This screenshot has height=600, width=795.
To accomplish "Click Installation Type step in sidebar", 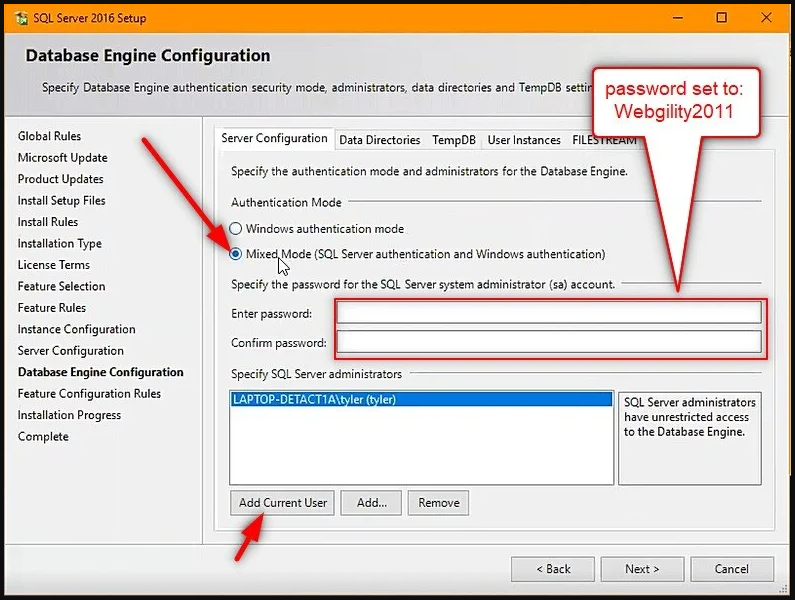I will 59,243.
